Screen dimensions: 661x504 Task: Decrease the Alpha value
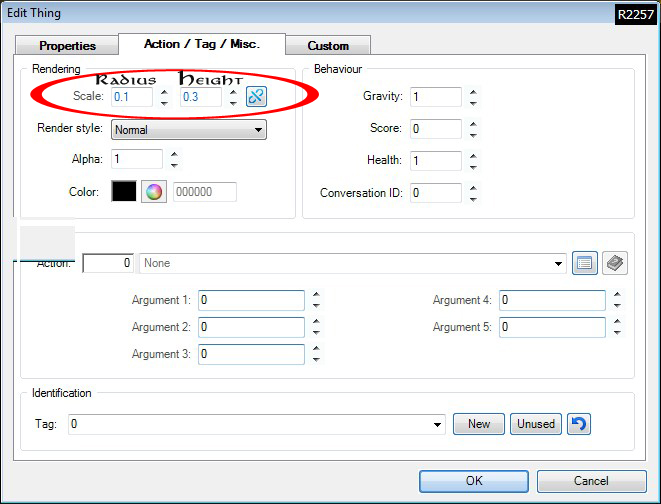(x=175, y=165)
